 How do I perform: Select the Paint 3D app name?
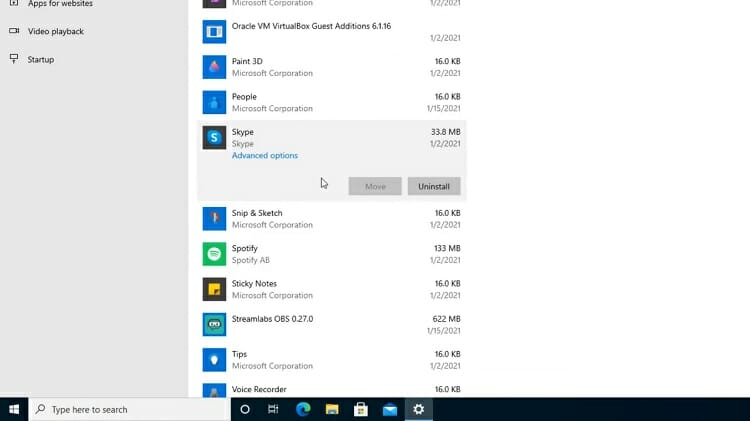click(x=247, y=61)
